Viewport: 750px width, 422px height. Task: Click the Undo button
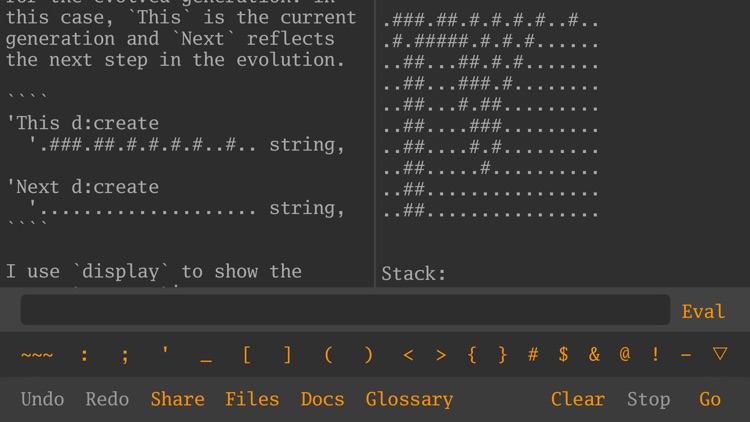42,399
